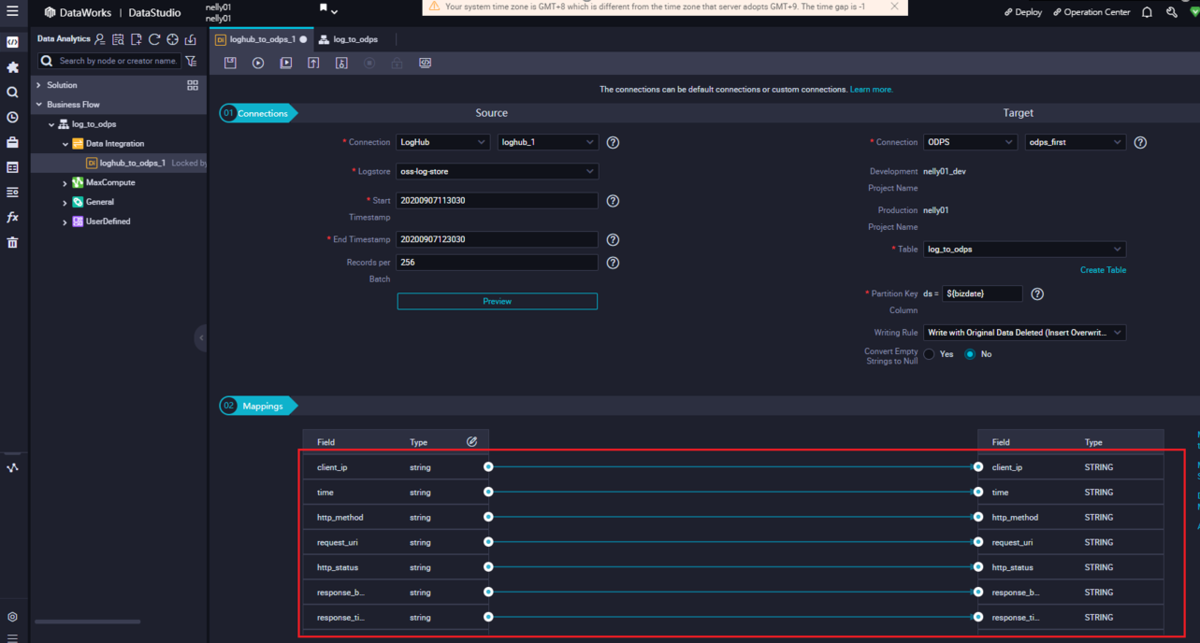Click the Start Timestamp input field
The image size is (1200, 643).
pos(497,201)
